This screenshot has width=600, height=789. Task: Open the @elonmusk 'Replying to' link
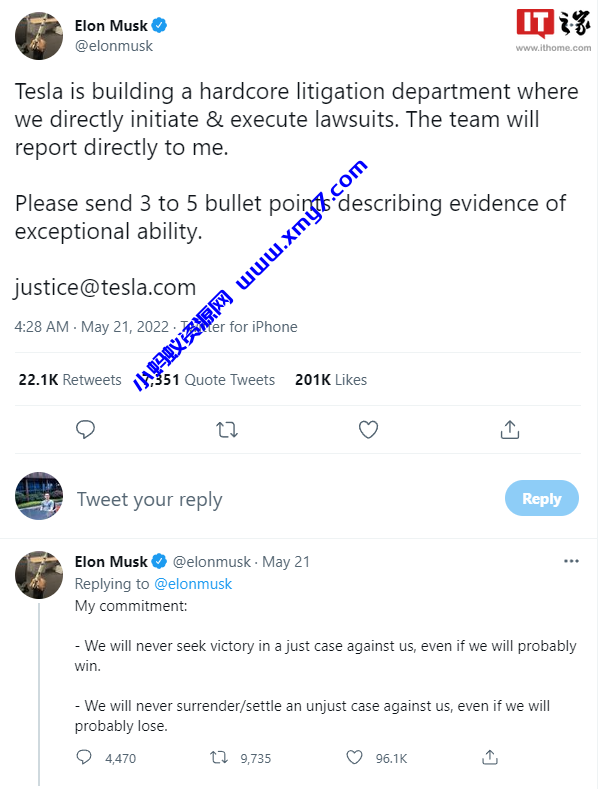click(x=192, y=584)
